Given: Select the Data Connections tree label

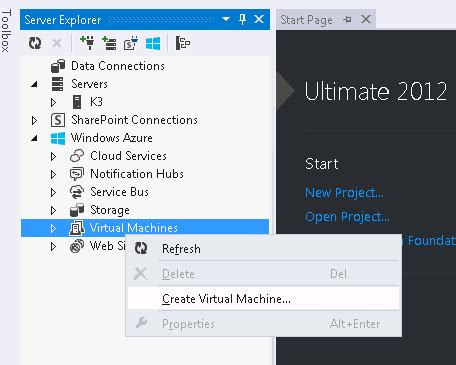Looking at the screenshot, I should coord(118,66).
